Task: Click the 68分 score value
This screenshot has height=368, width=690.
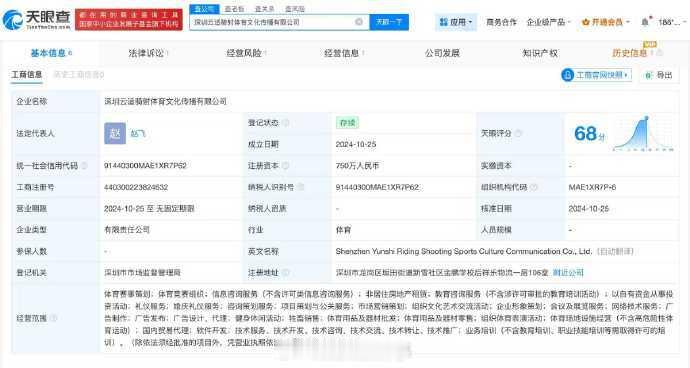Action: (x=589, y=133)
